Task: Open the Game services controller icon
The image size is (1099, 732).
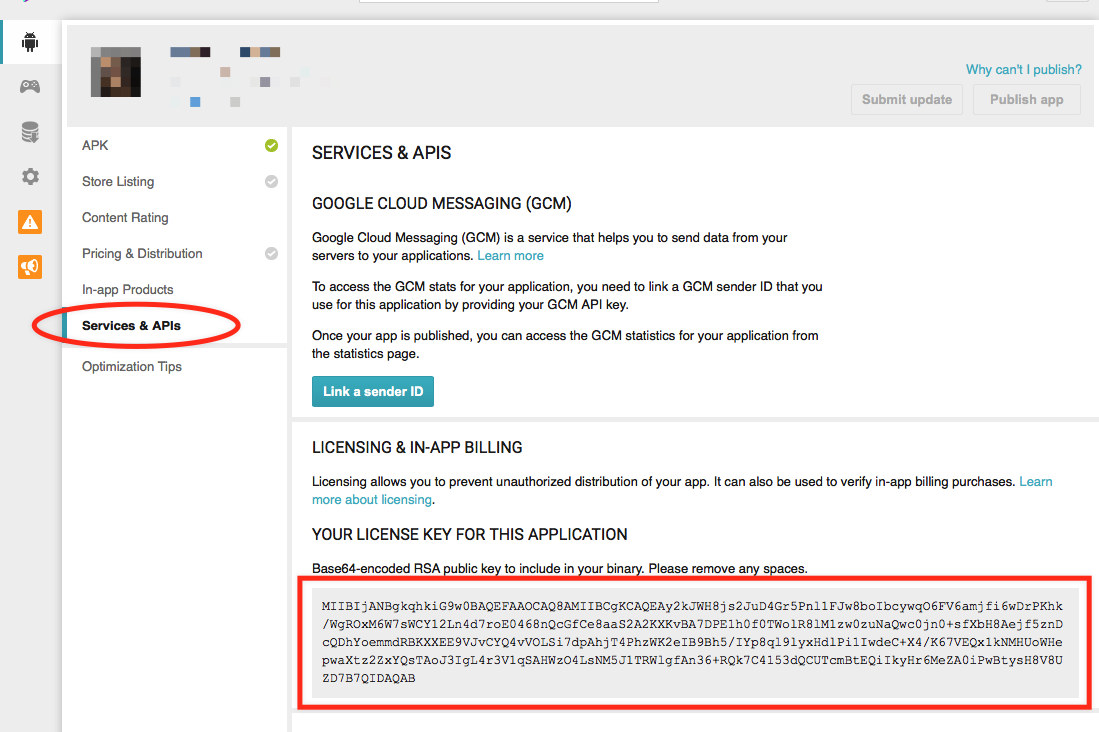Action: click(30, 86)
